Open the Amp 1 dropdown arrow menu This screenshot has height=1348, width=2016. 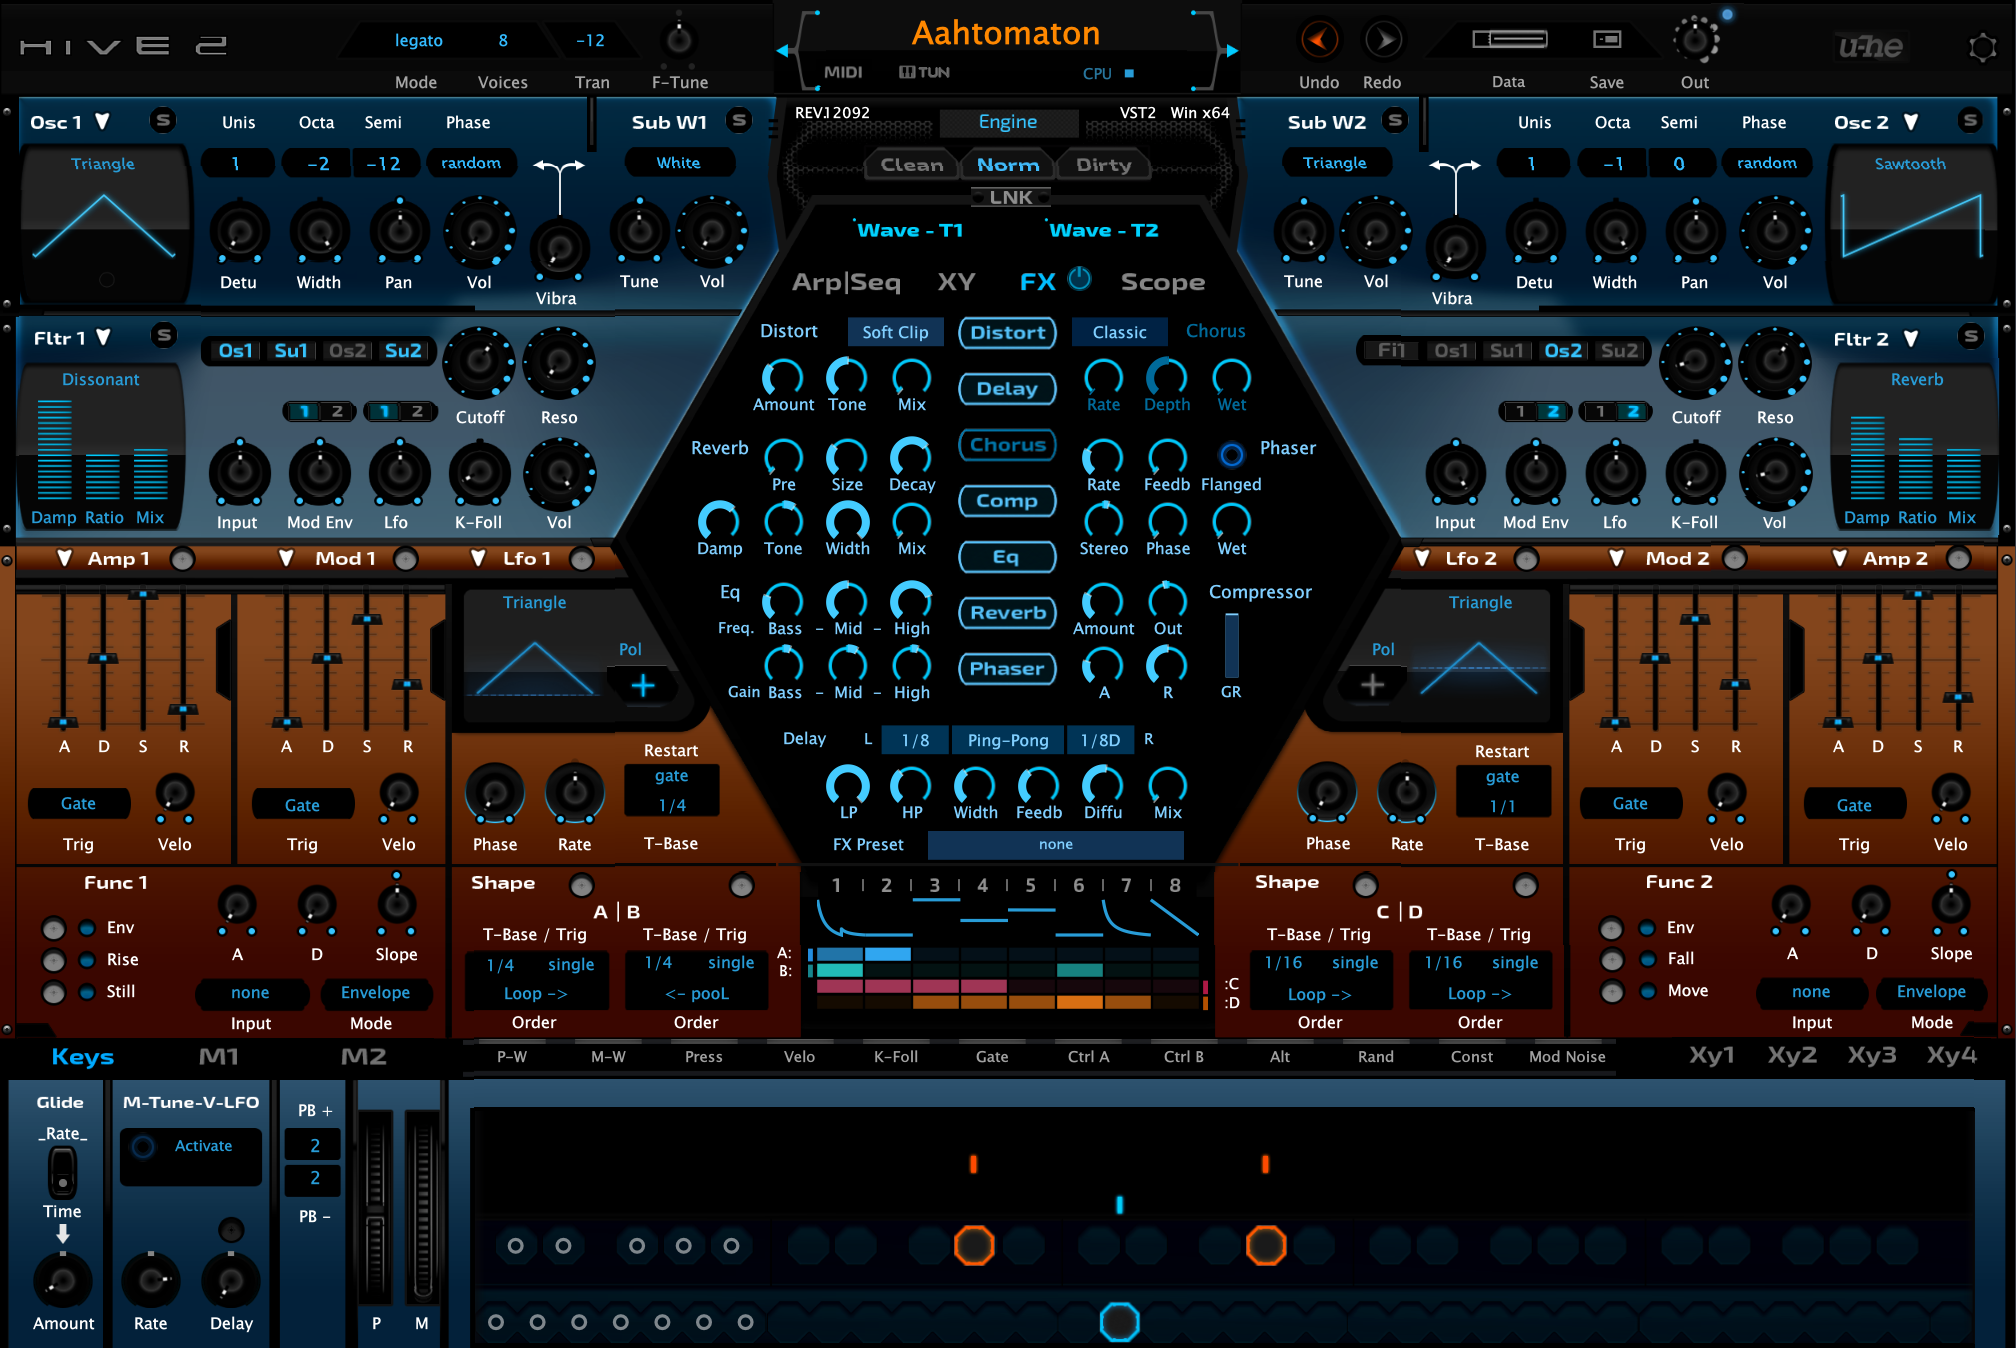(x=65, y=558)
